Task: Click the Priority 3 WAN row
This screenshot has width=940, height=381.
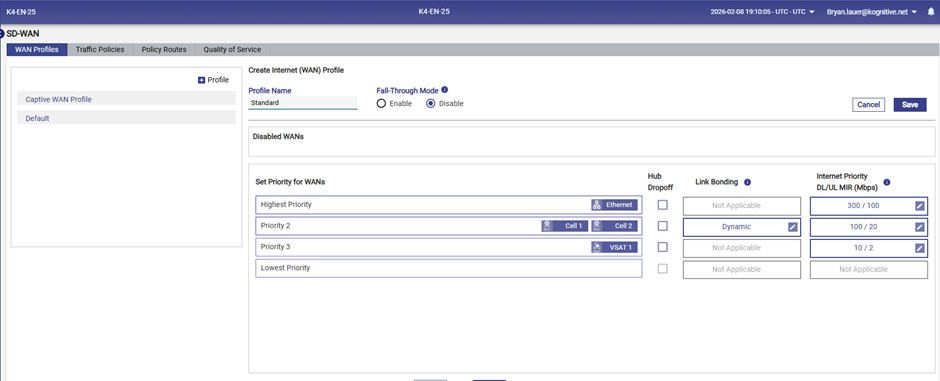Action: pos(448,247)
